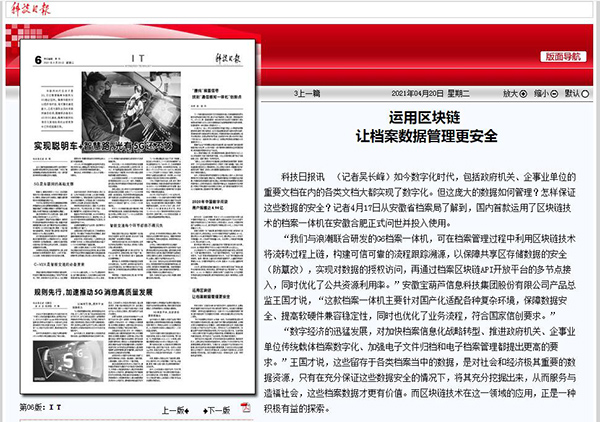Select title 让档案数据管理更安全
This screenshot has height=422, width=600.
pos(426,136)
